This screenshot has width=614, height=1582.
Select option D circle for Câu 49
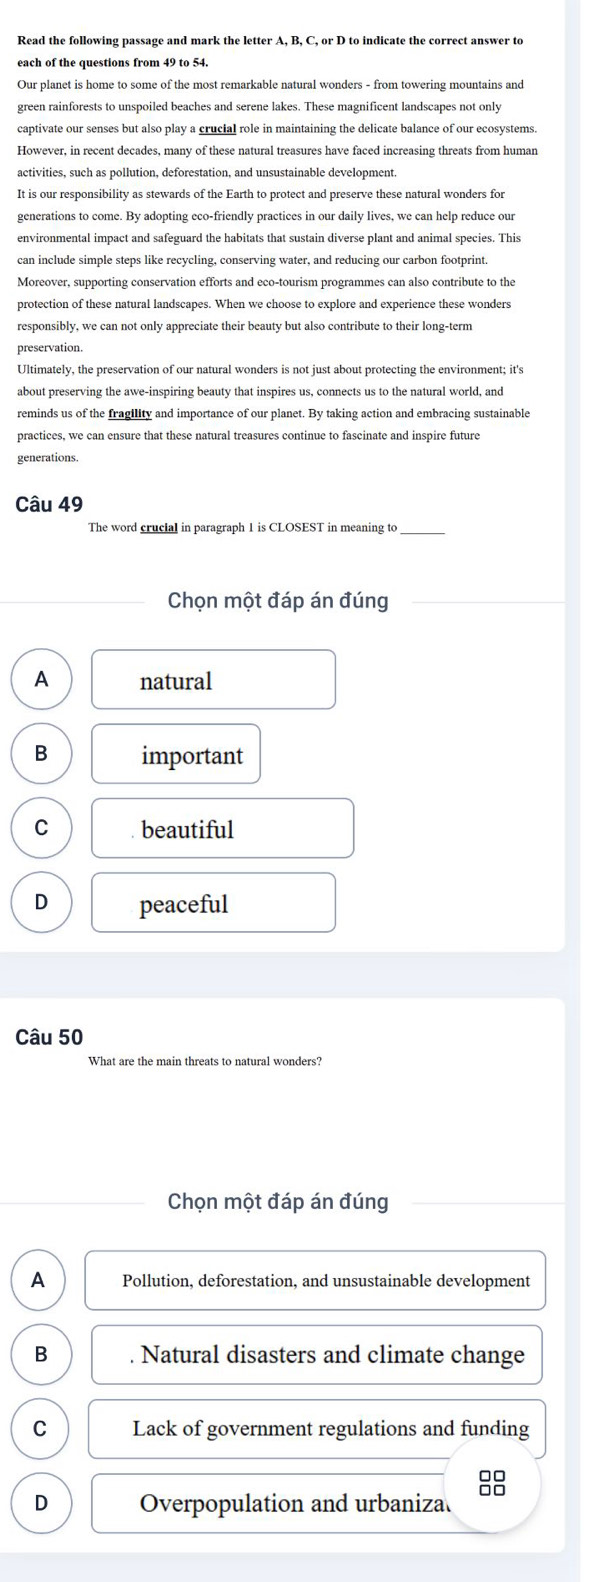41,902
